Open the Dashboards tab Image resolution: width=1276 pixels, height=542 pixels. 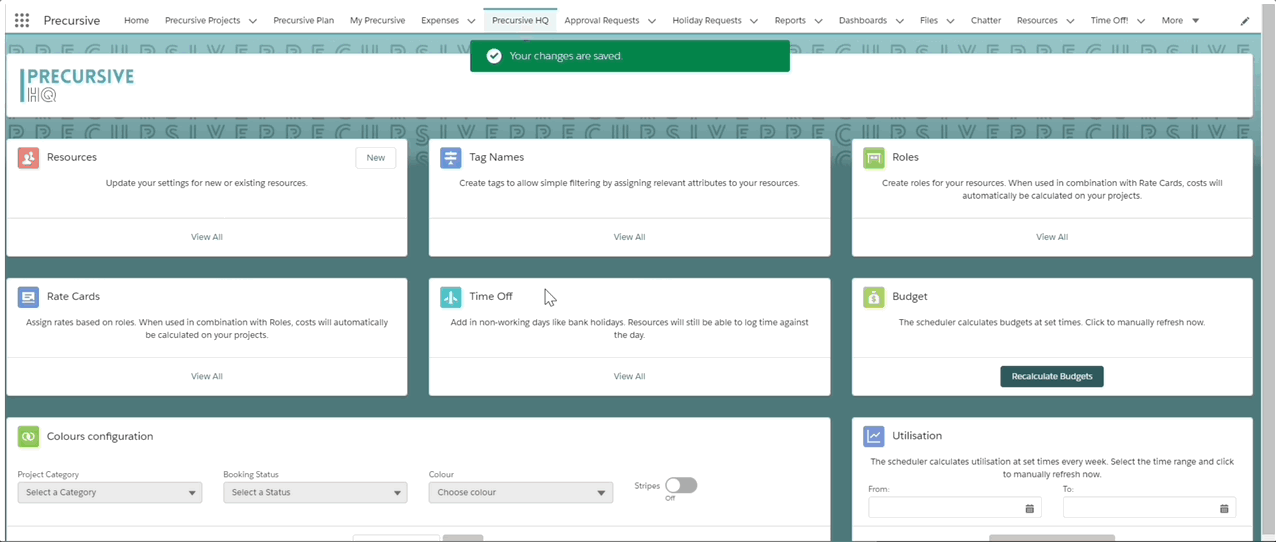tap(863, 20)
